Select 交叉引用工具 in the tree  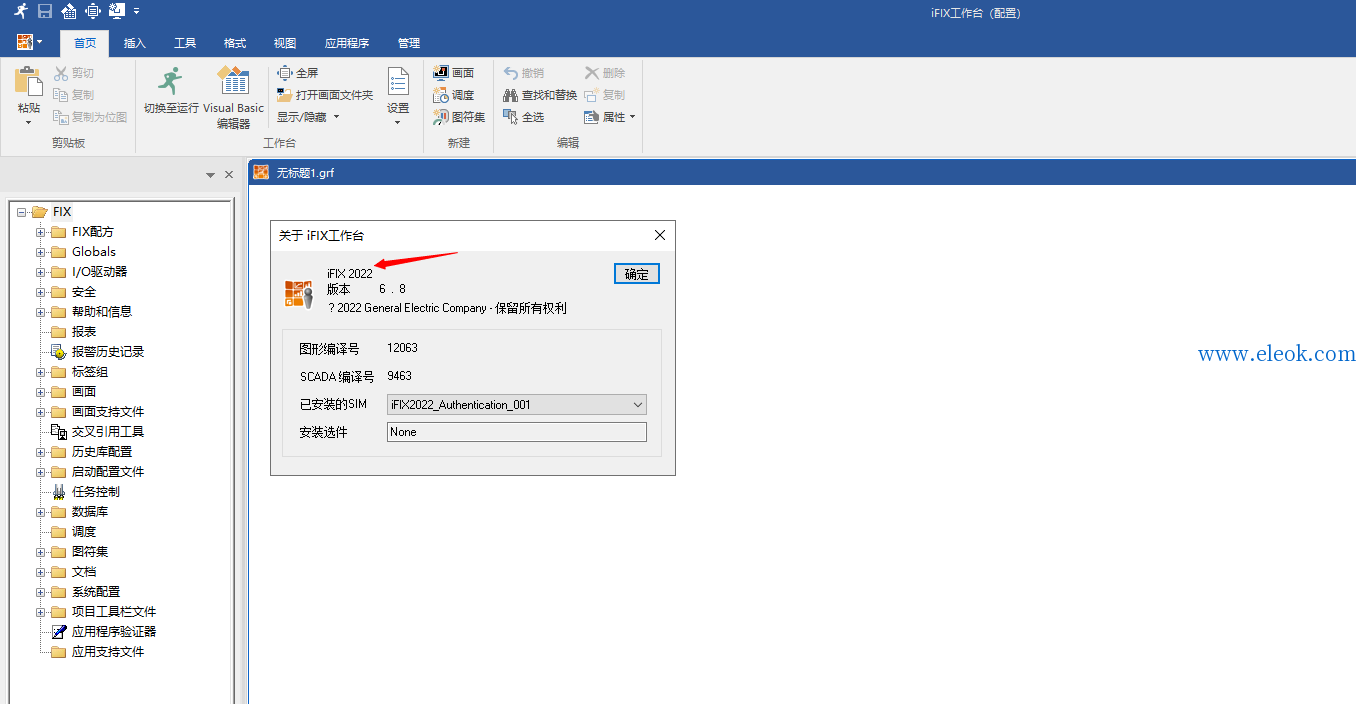coord(108,432)
